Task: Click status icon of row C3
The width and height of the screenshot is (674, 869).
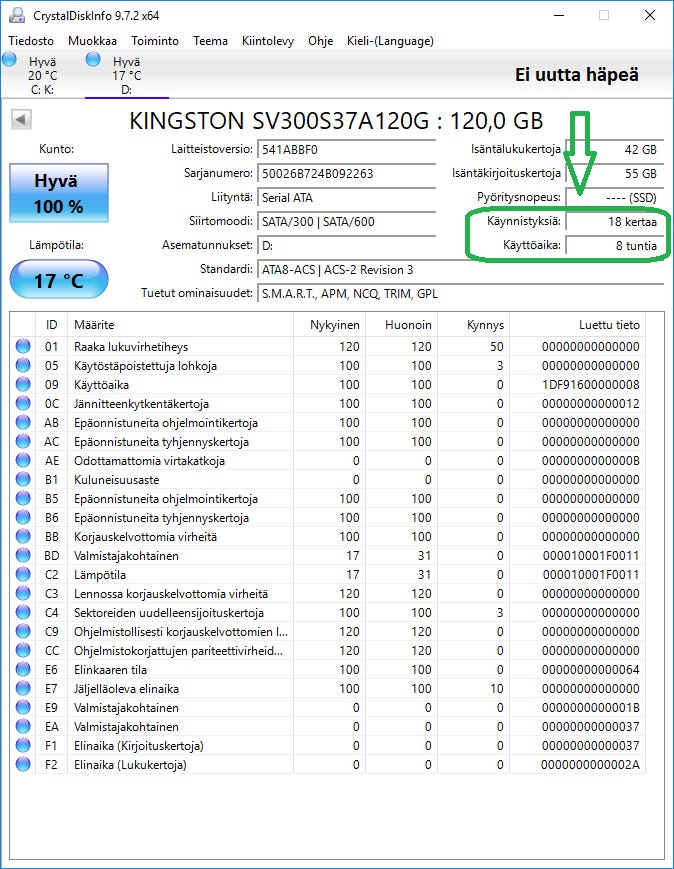Action: [x=23, y=594]
